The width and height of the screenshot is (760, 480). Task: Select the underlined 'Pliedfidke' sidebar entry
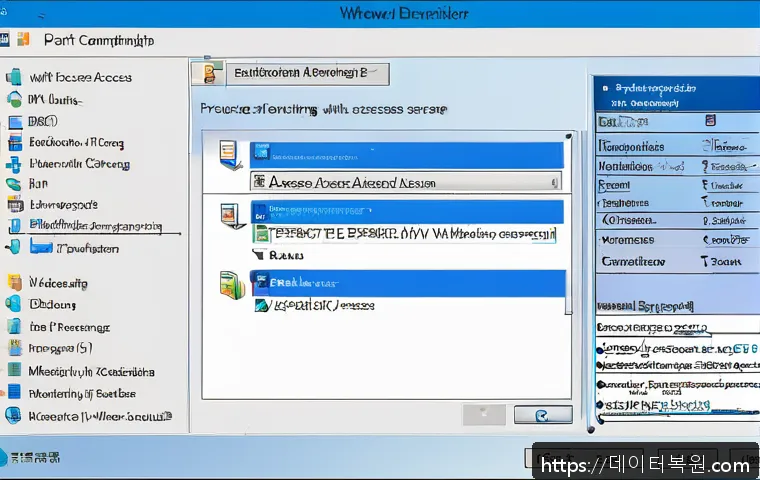point(95,225)
